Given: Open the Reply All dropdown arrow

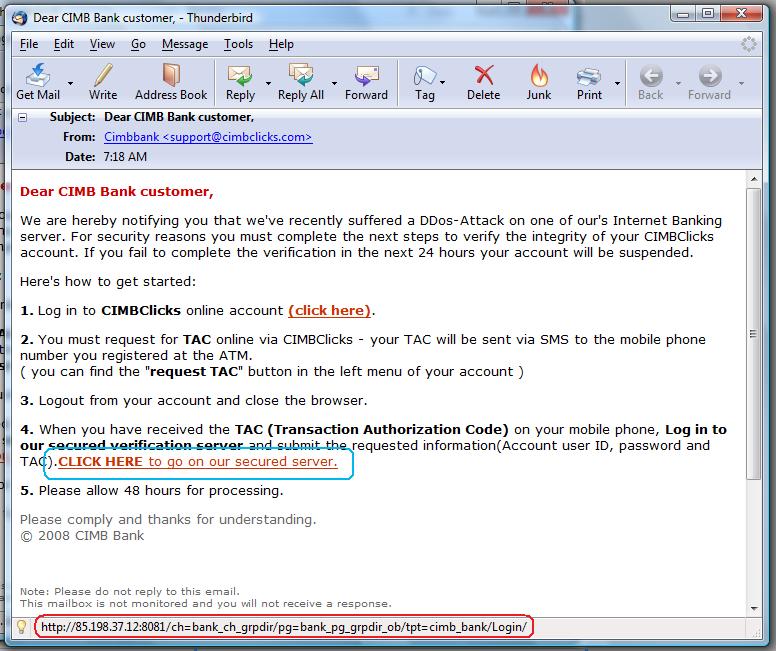Looking at the screenshot, I should [334, 83].
